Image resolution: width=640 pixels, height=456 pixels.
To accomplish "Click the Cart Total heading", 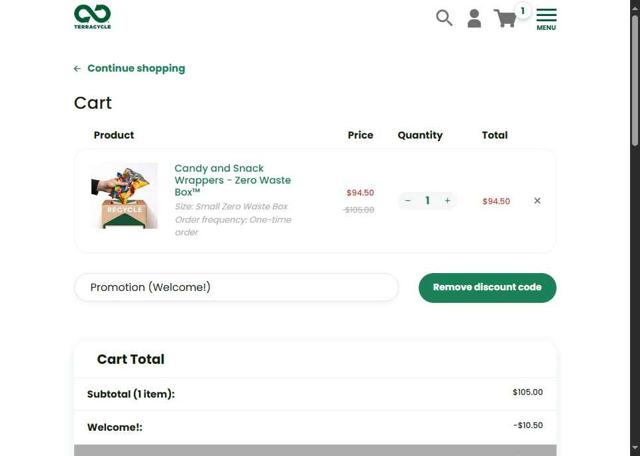I will [131, 360].
